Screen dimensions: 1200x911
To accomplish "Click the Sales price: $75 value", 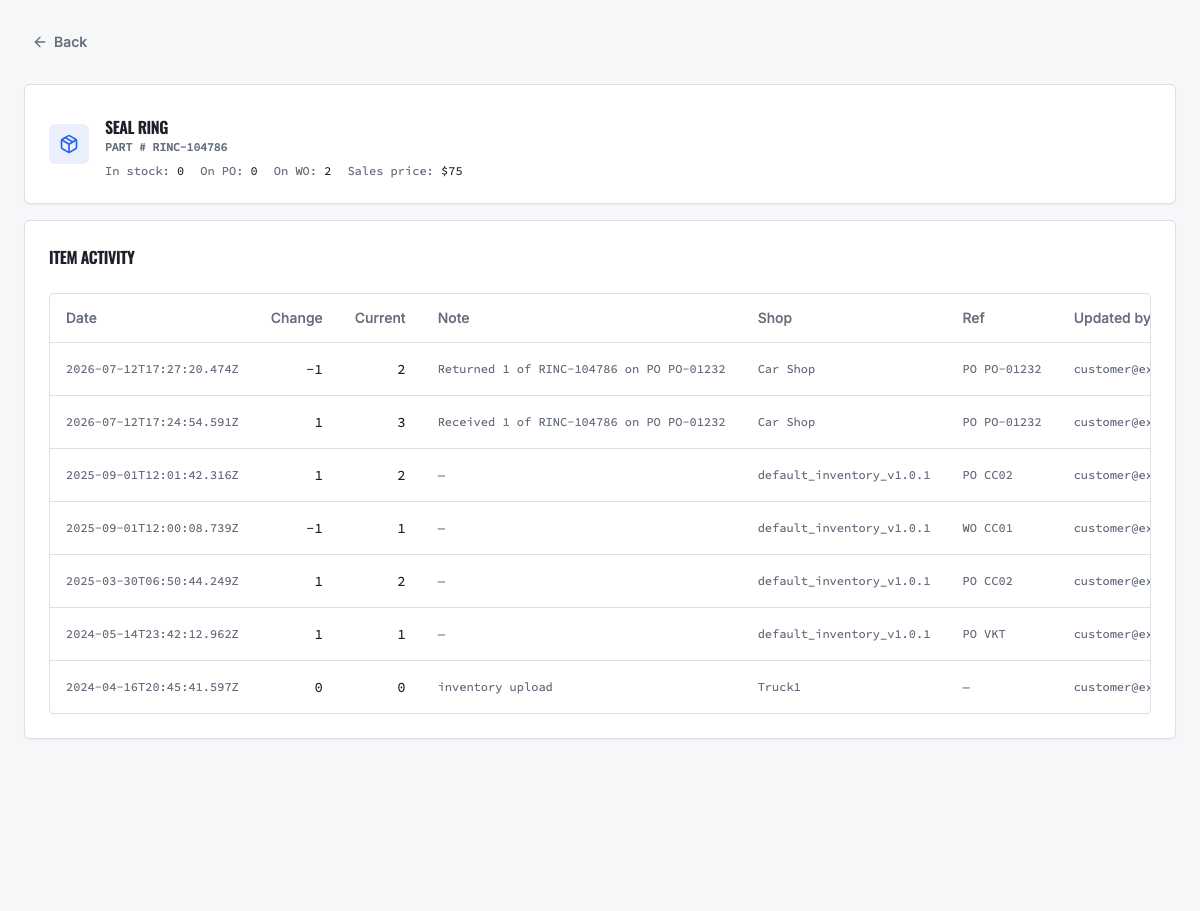I will [x=405, y=171].
